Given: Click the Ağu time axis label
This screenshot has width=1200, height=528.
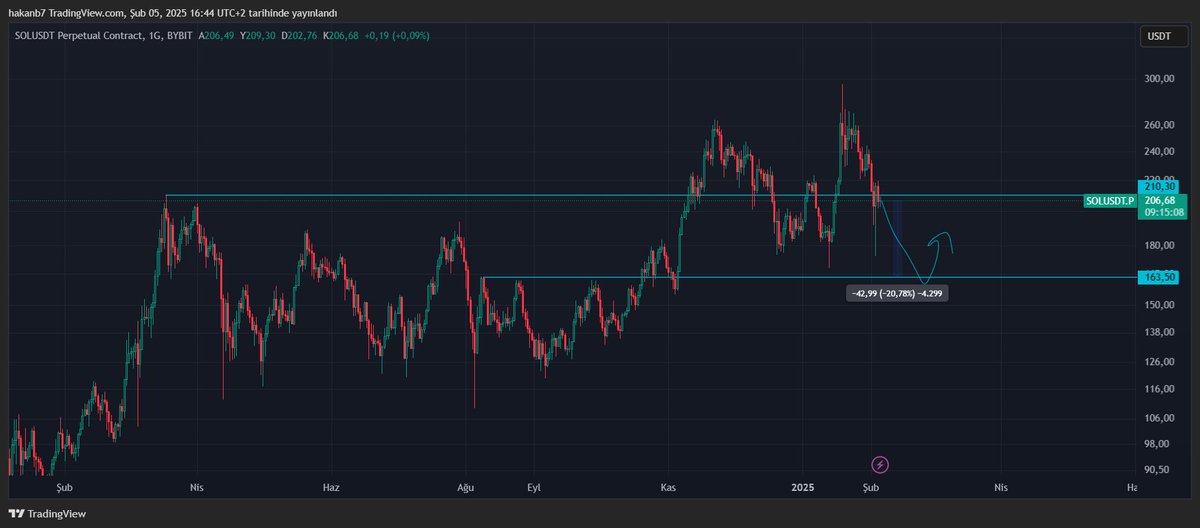Looking at the screenshot, I should [465, 487].
